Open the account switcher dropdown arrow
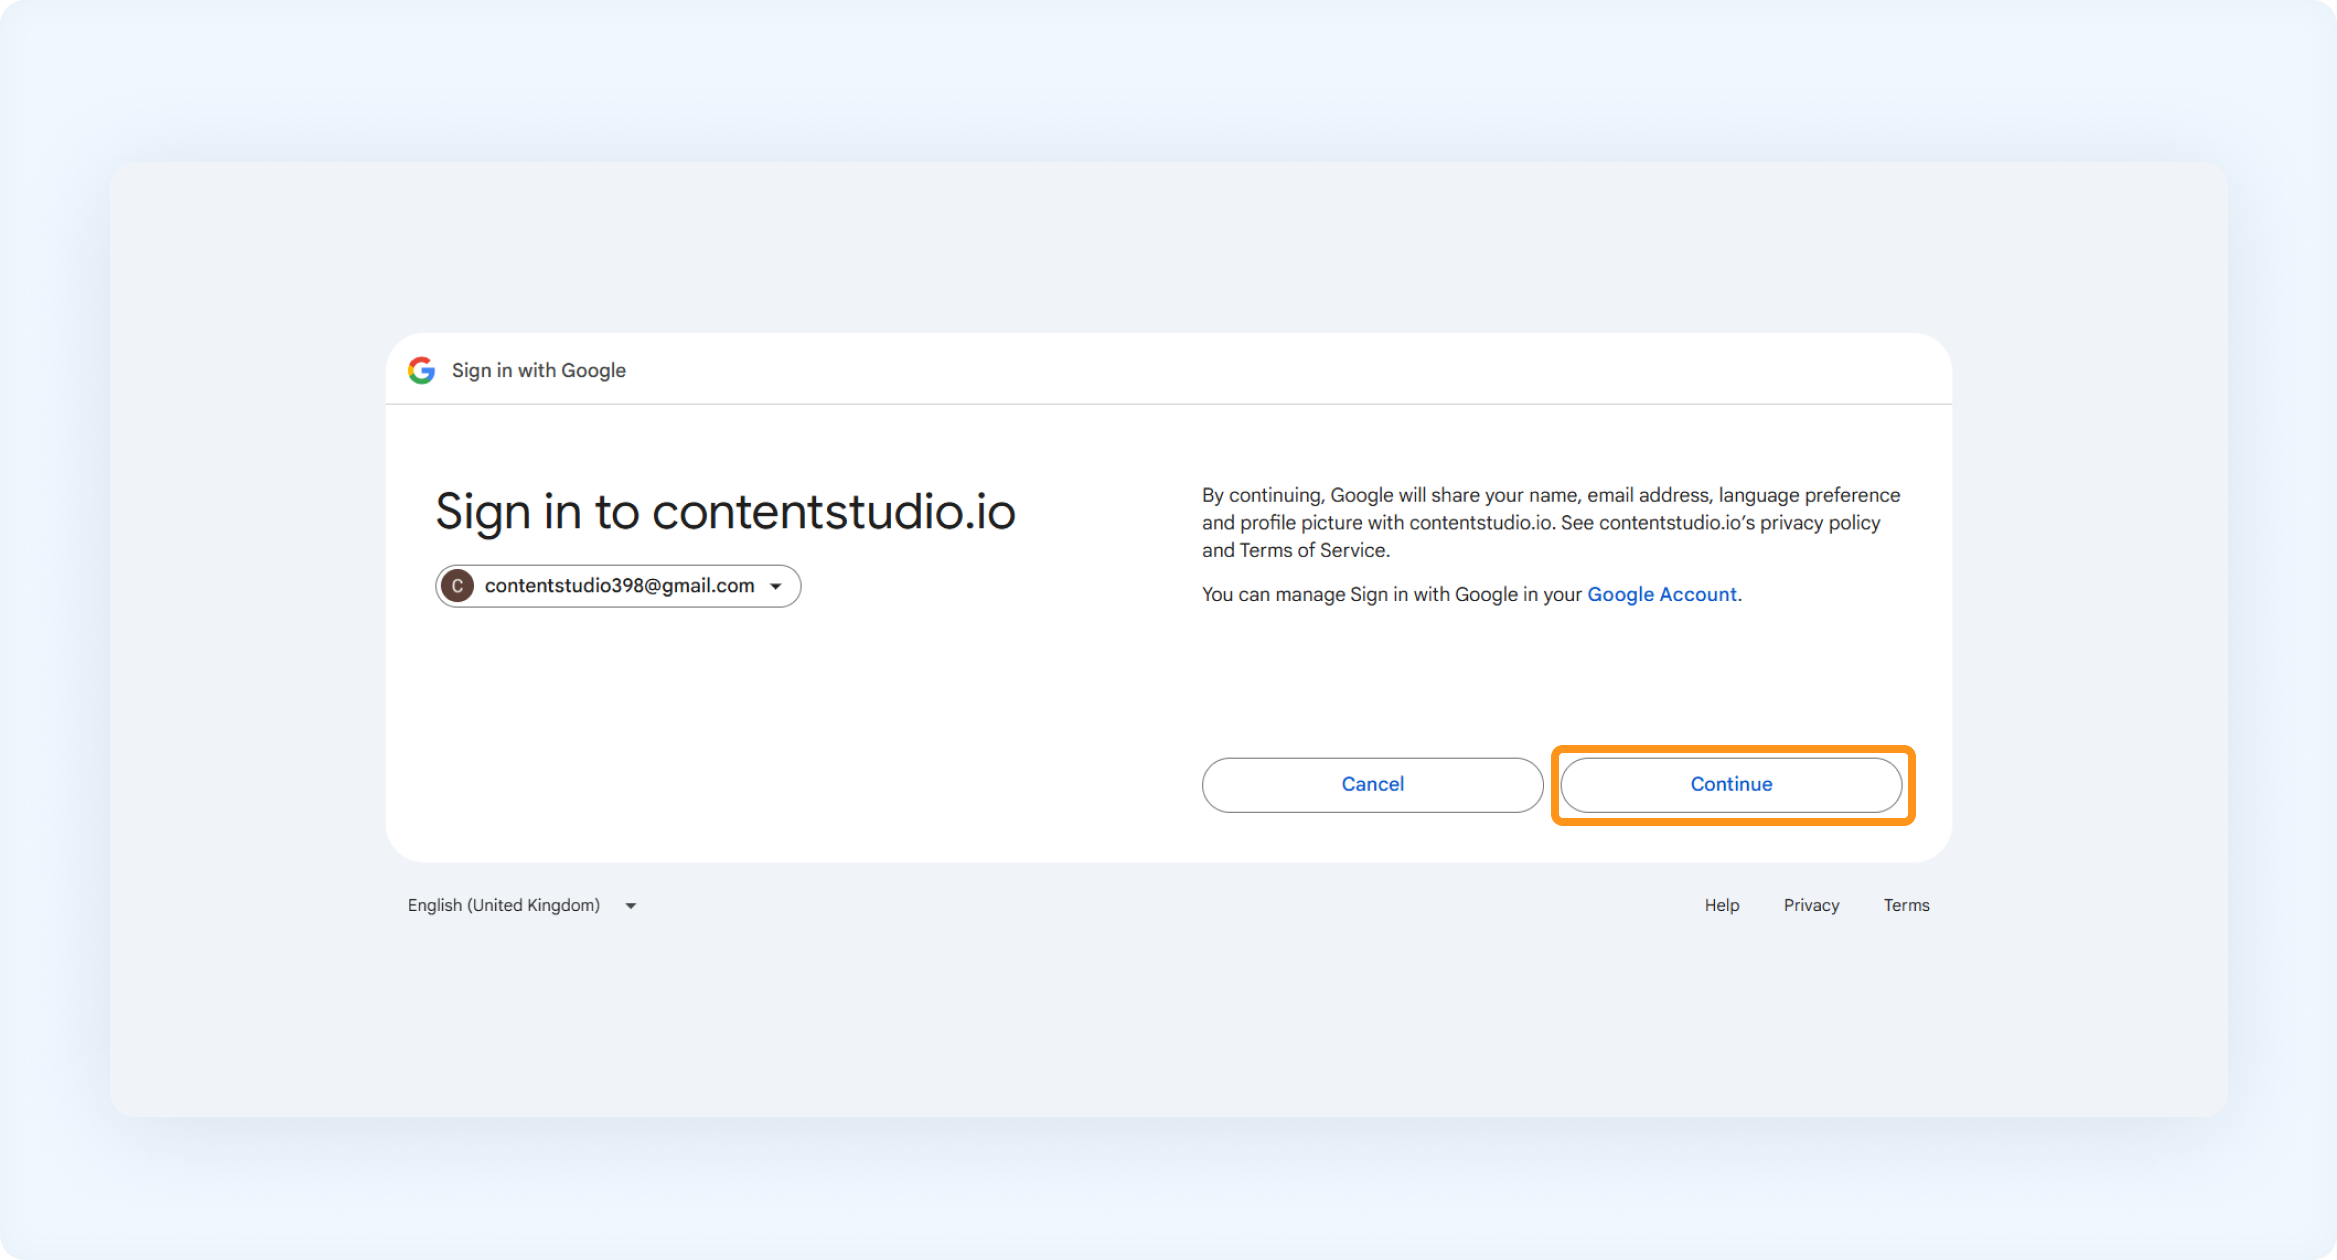Screen dimensions: 2337x1260 coord(776,587)
